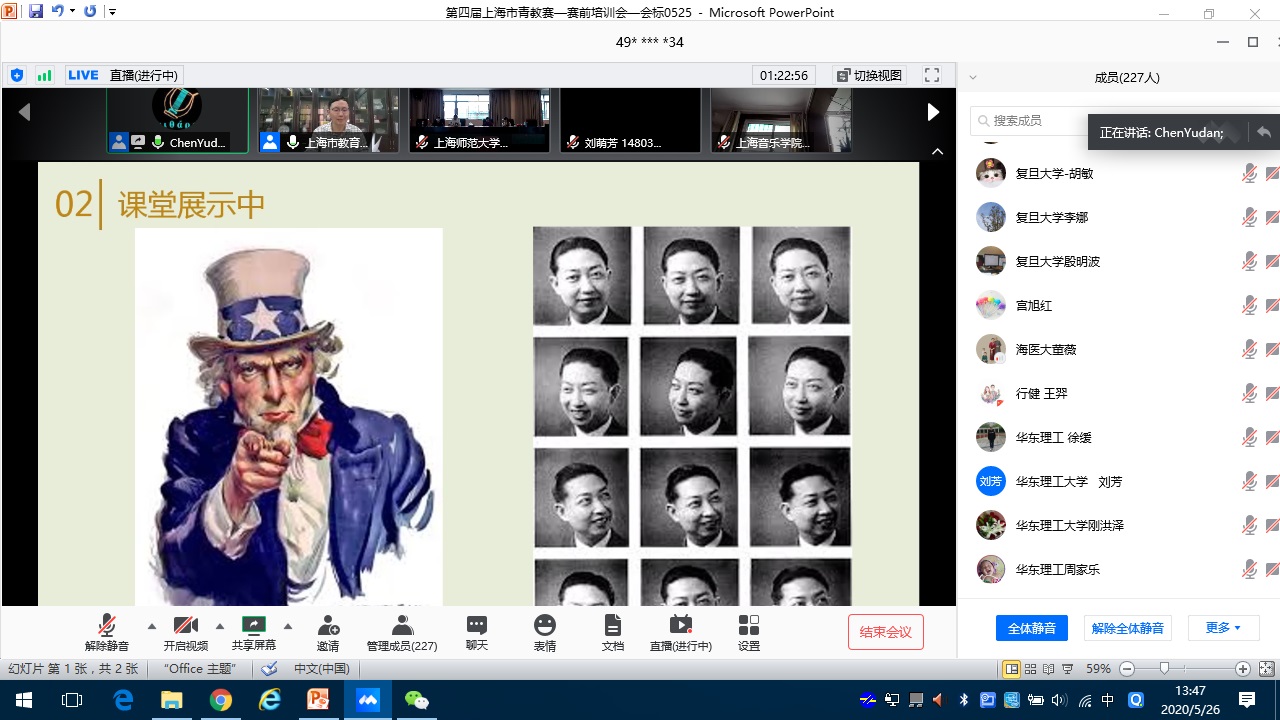This screenshot has height=720, width=1280.
Task: Open Customize Quick Access Toolbar dropdown
Action: (x=112, y=12)
